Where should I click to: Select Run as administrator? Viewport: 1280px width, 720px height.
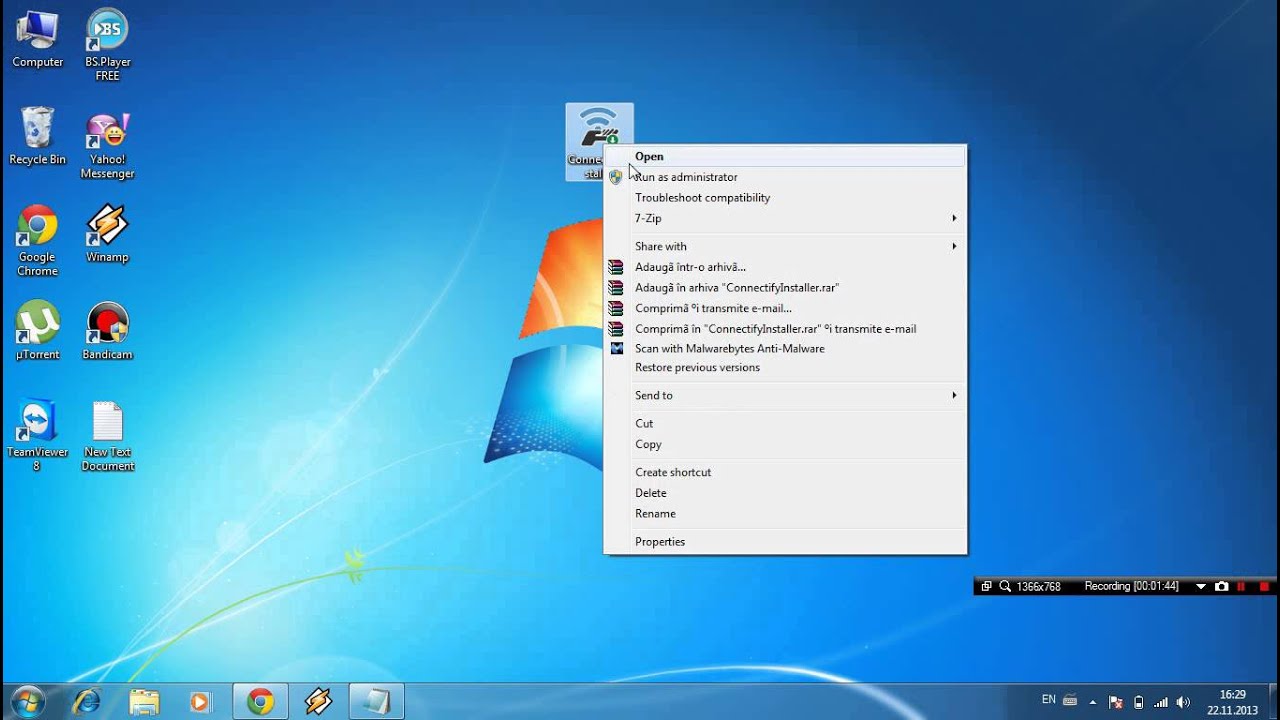click(785, 177)
